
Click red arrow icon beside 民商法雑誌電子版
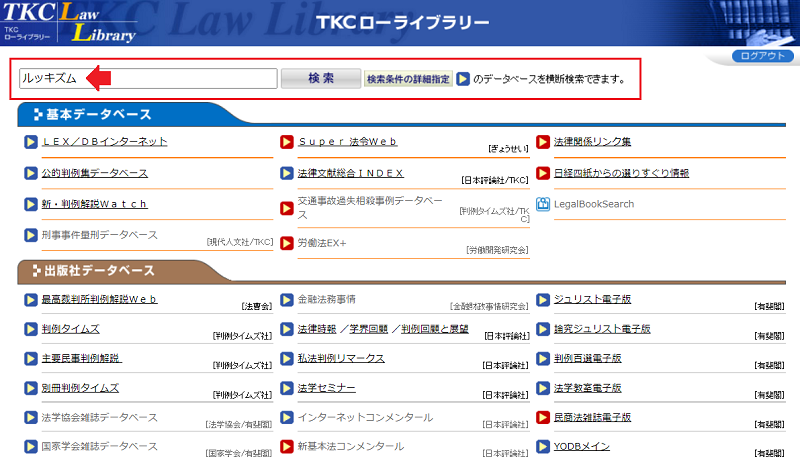click(x=543, y=418)
